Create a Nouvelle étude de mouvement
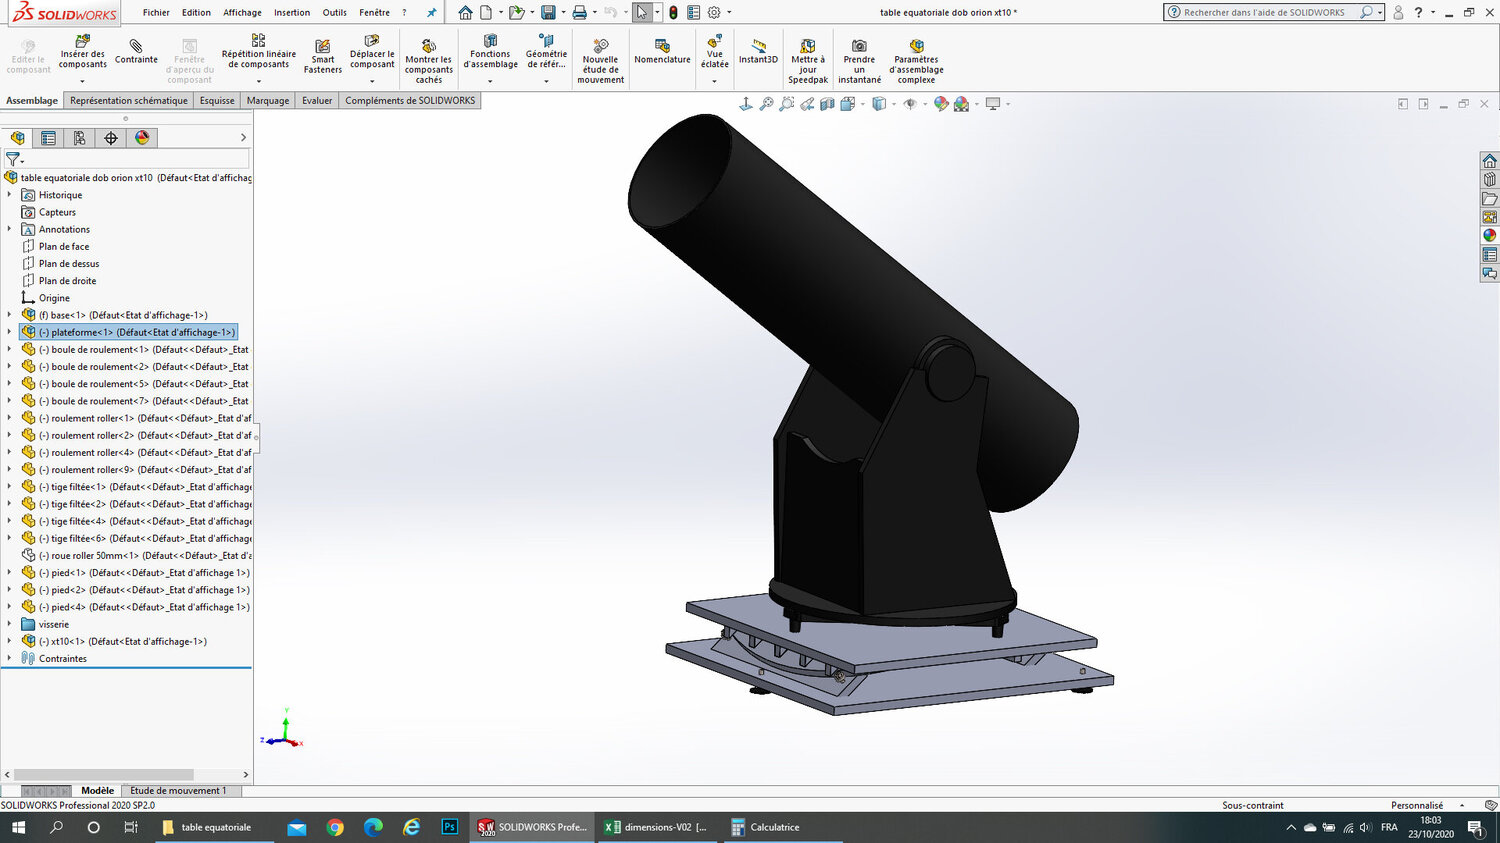This screenshot has width=1500, height=843. pyautogui.click(x=601, y=62)
